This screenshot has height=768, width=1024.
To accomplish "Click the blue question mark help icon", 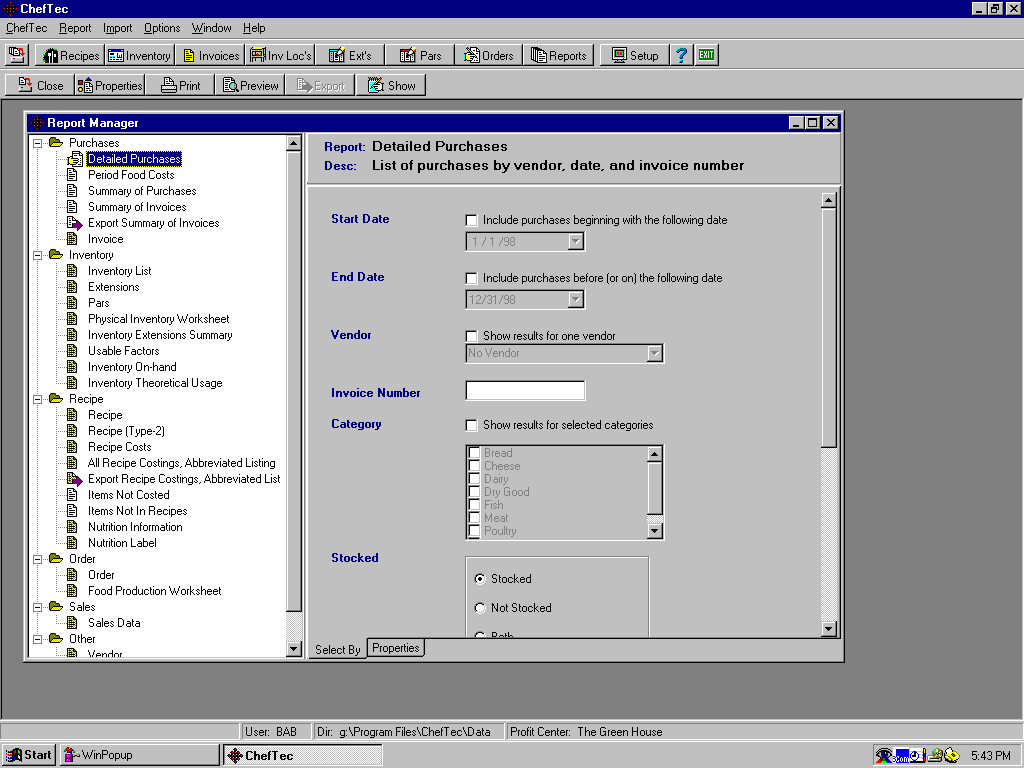I will pyautogui.click(x=681, y=56).
